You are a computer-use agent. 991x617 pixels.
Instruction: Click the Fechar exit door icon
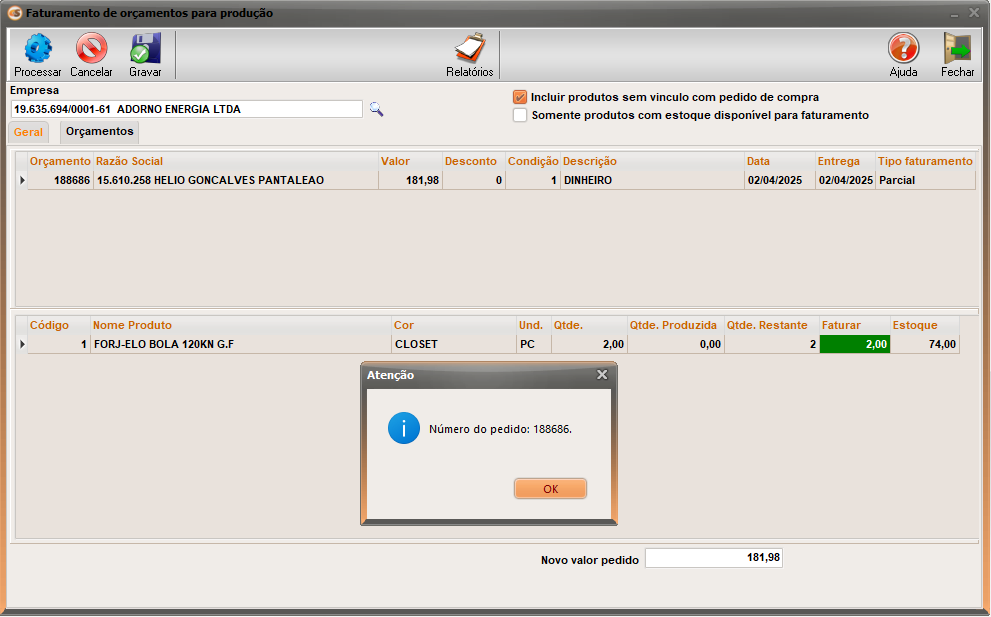pos(957,49)
